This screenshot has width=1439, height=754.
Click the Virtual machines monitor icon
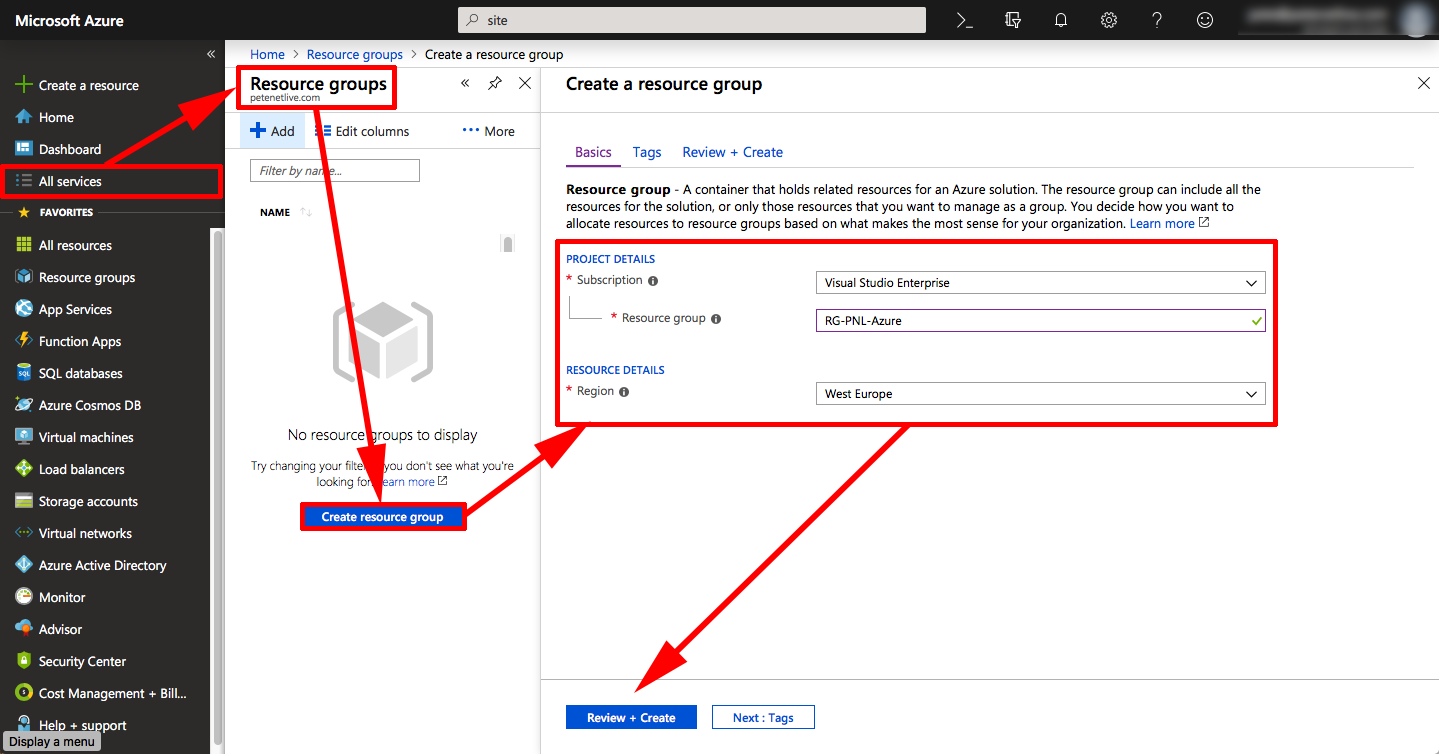24,437
